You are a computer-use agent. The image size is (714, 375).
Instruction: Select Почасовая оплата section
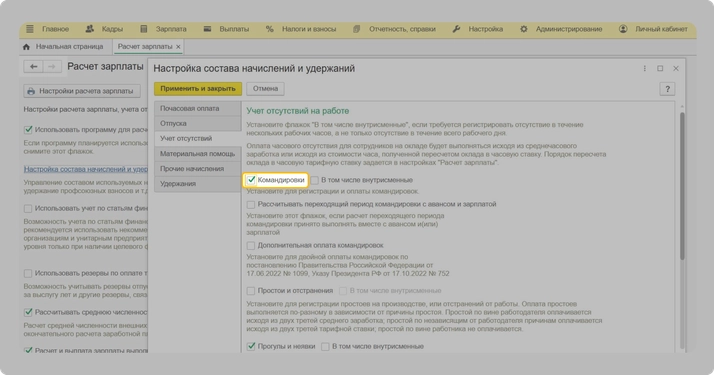coord(197,108)
